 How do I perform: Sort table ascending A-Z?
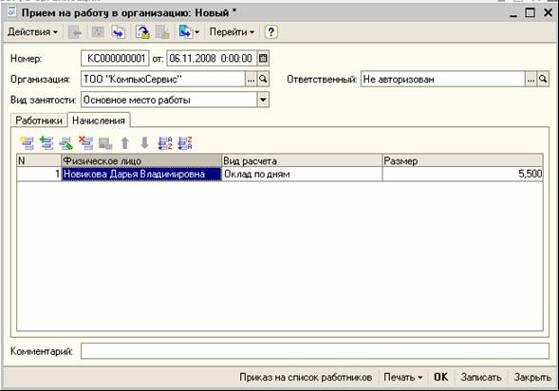tap(165, 143)
